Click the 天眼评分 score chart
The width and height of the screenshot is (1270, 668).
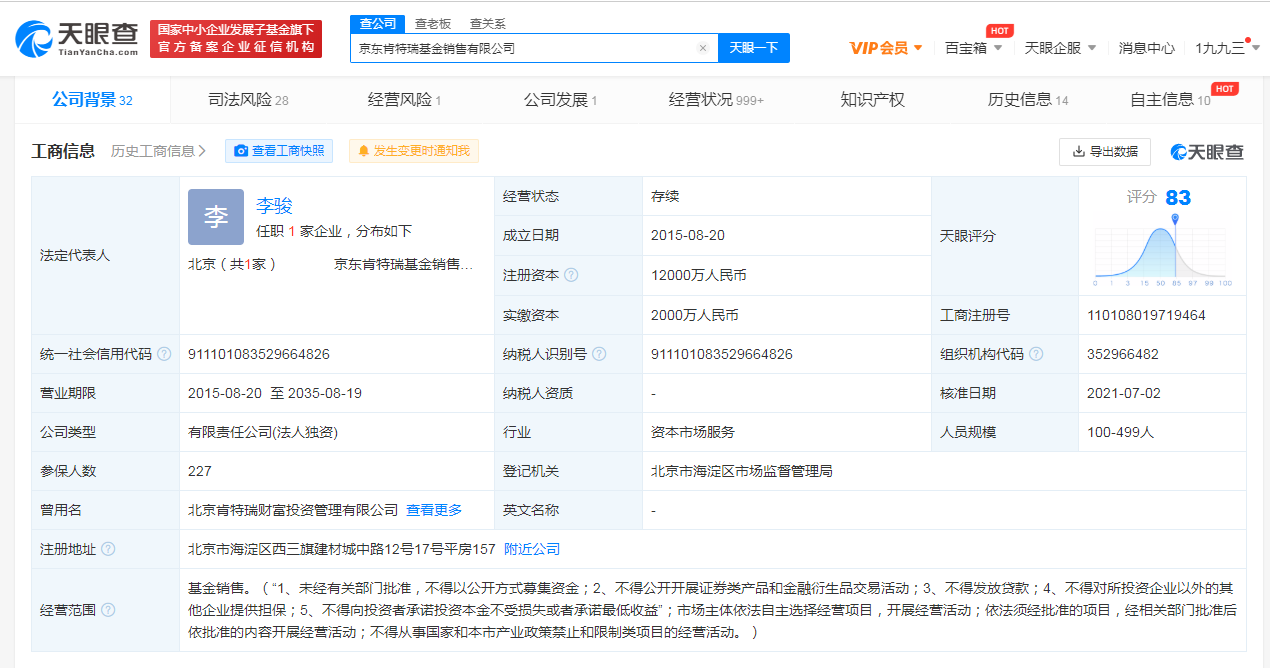coord(1160,250)
